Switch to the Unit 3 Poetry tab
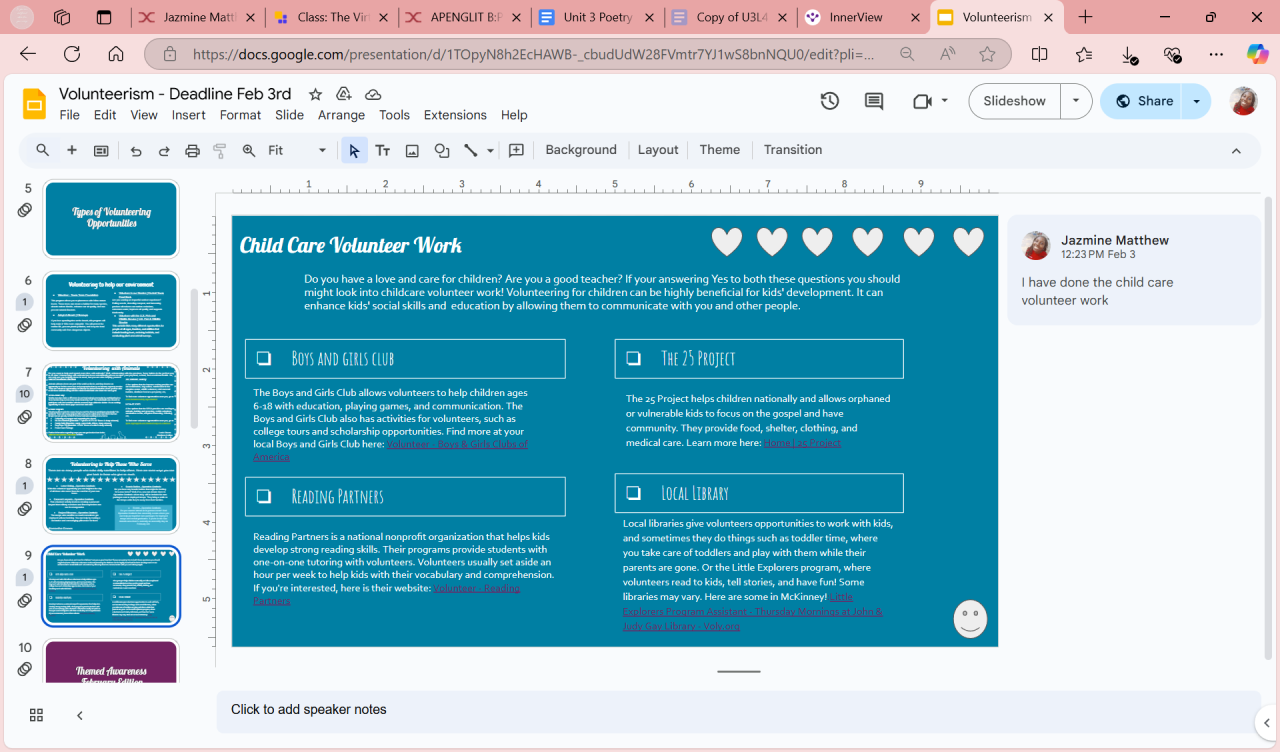This screenshot has width=1280, height=752. (597, 17)
